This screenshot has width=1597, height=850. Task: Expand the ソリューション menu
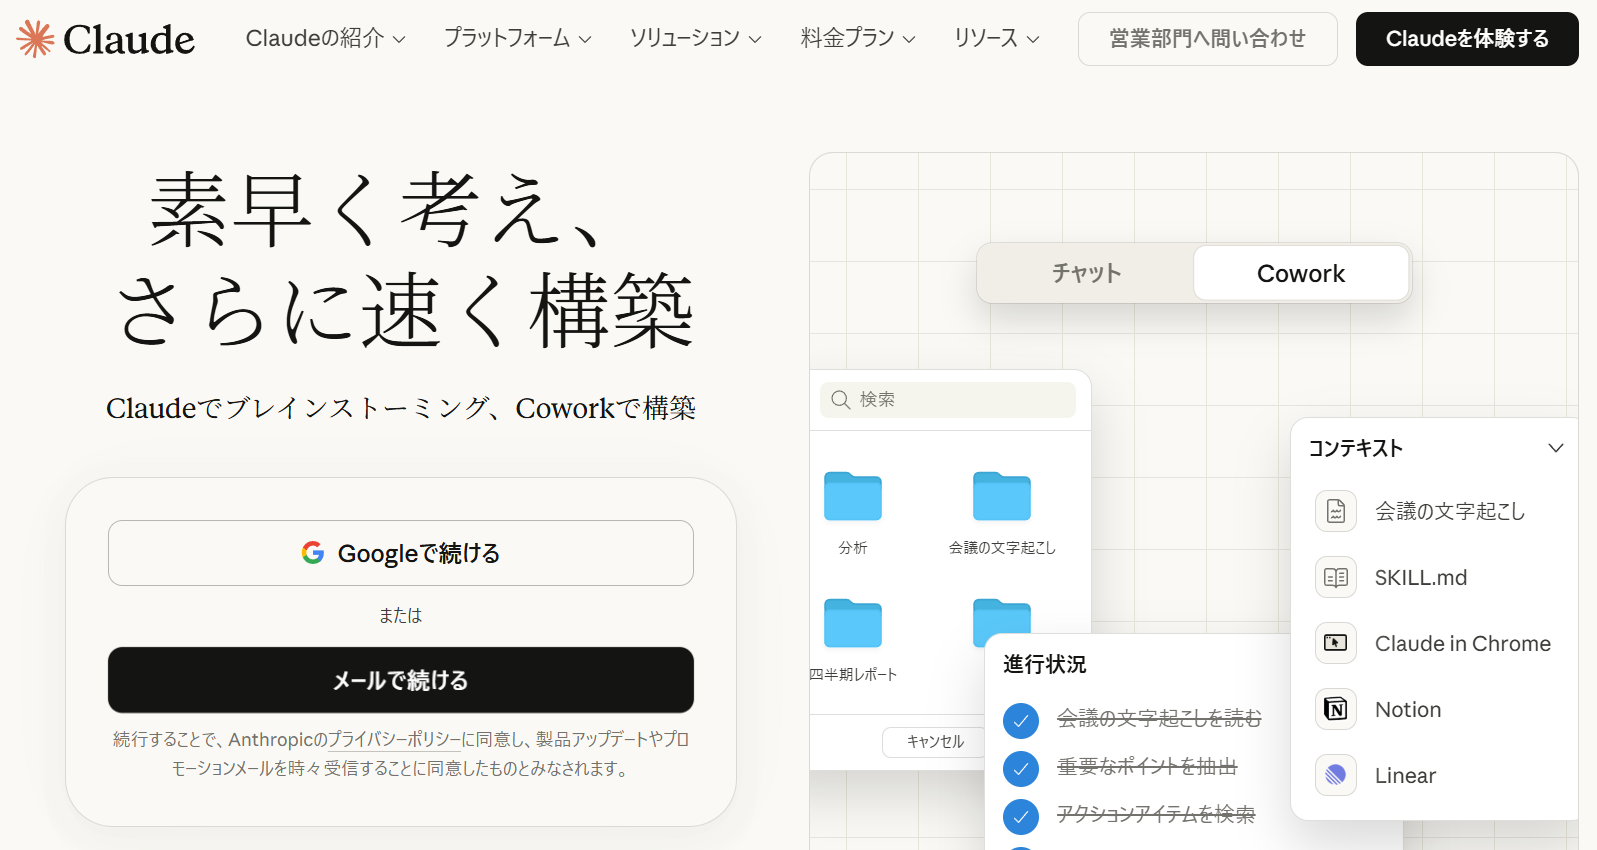696,39
